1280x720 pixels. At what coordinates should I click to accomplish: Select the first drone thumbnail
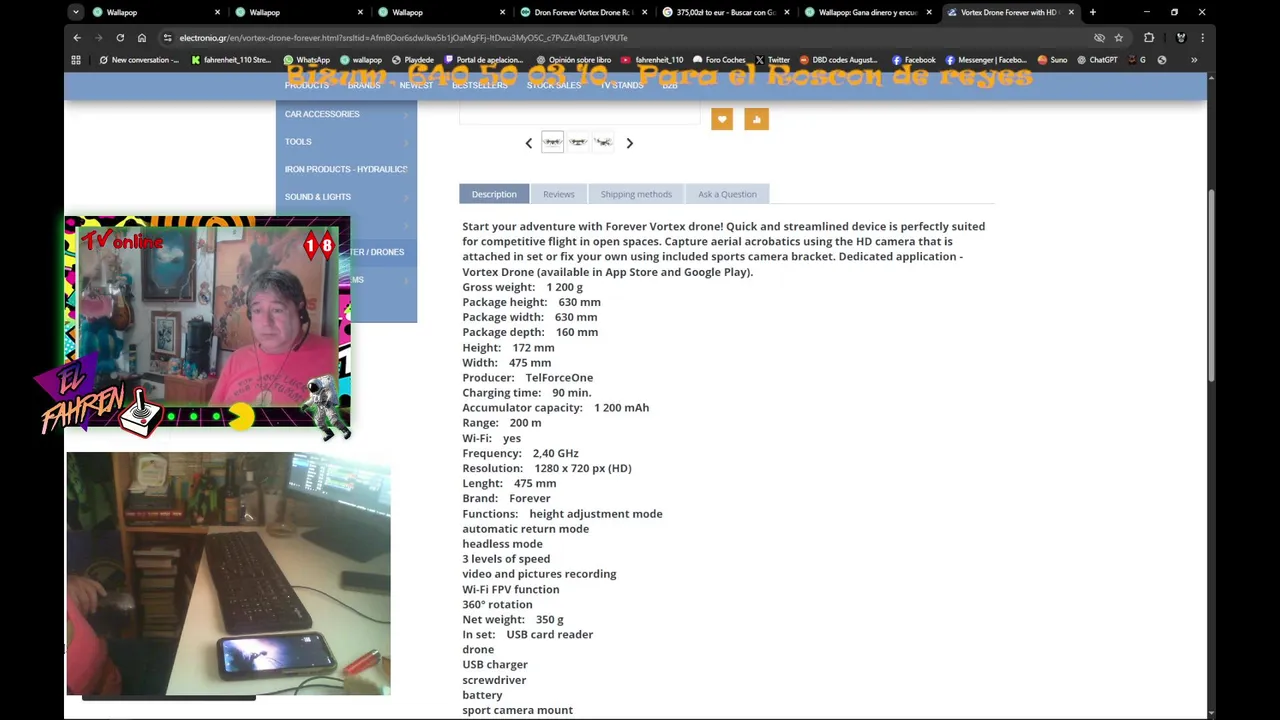(552, 142)
